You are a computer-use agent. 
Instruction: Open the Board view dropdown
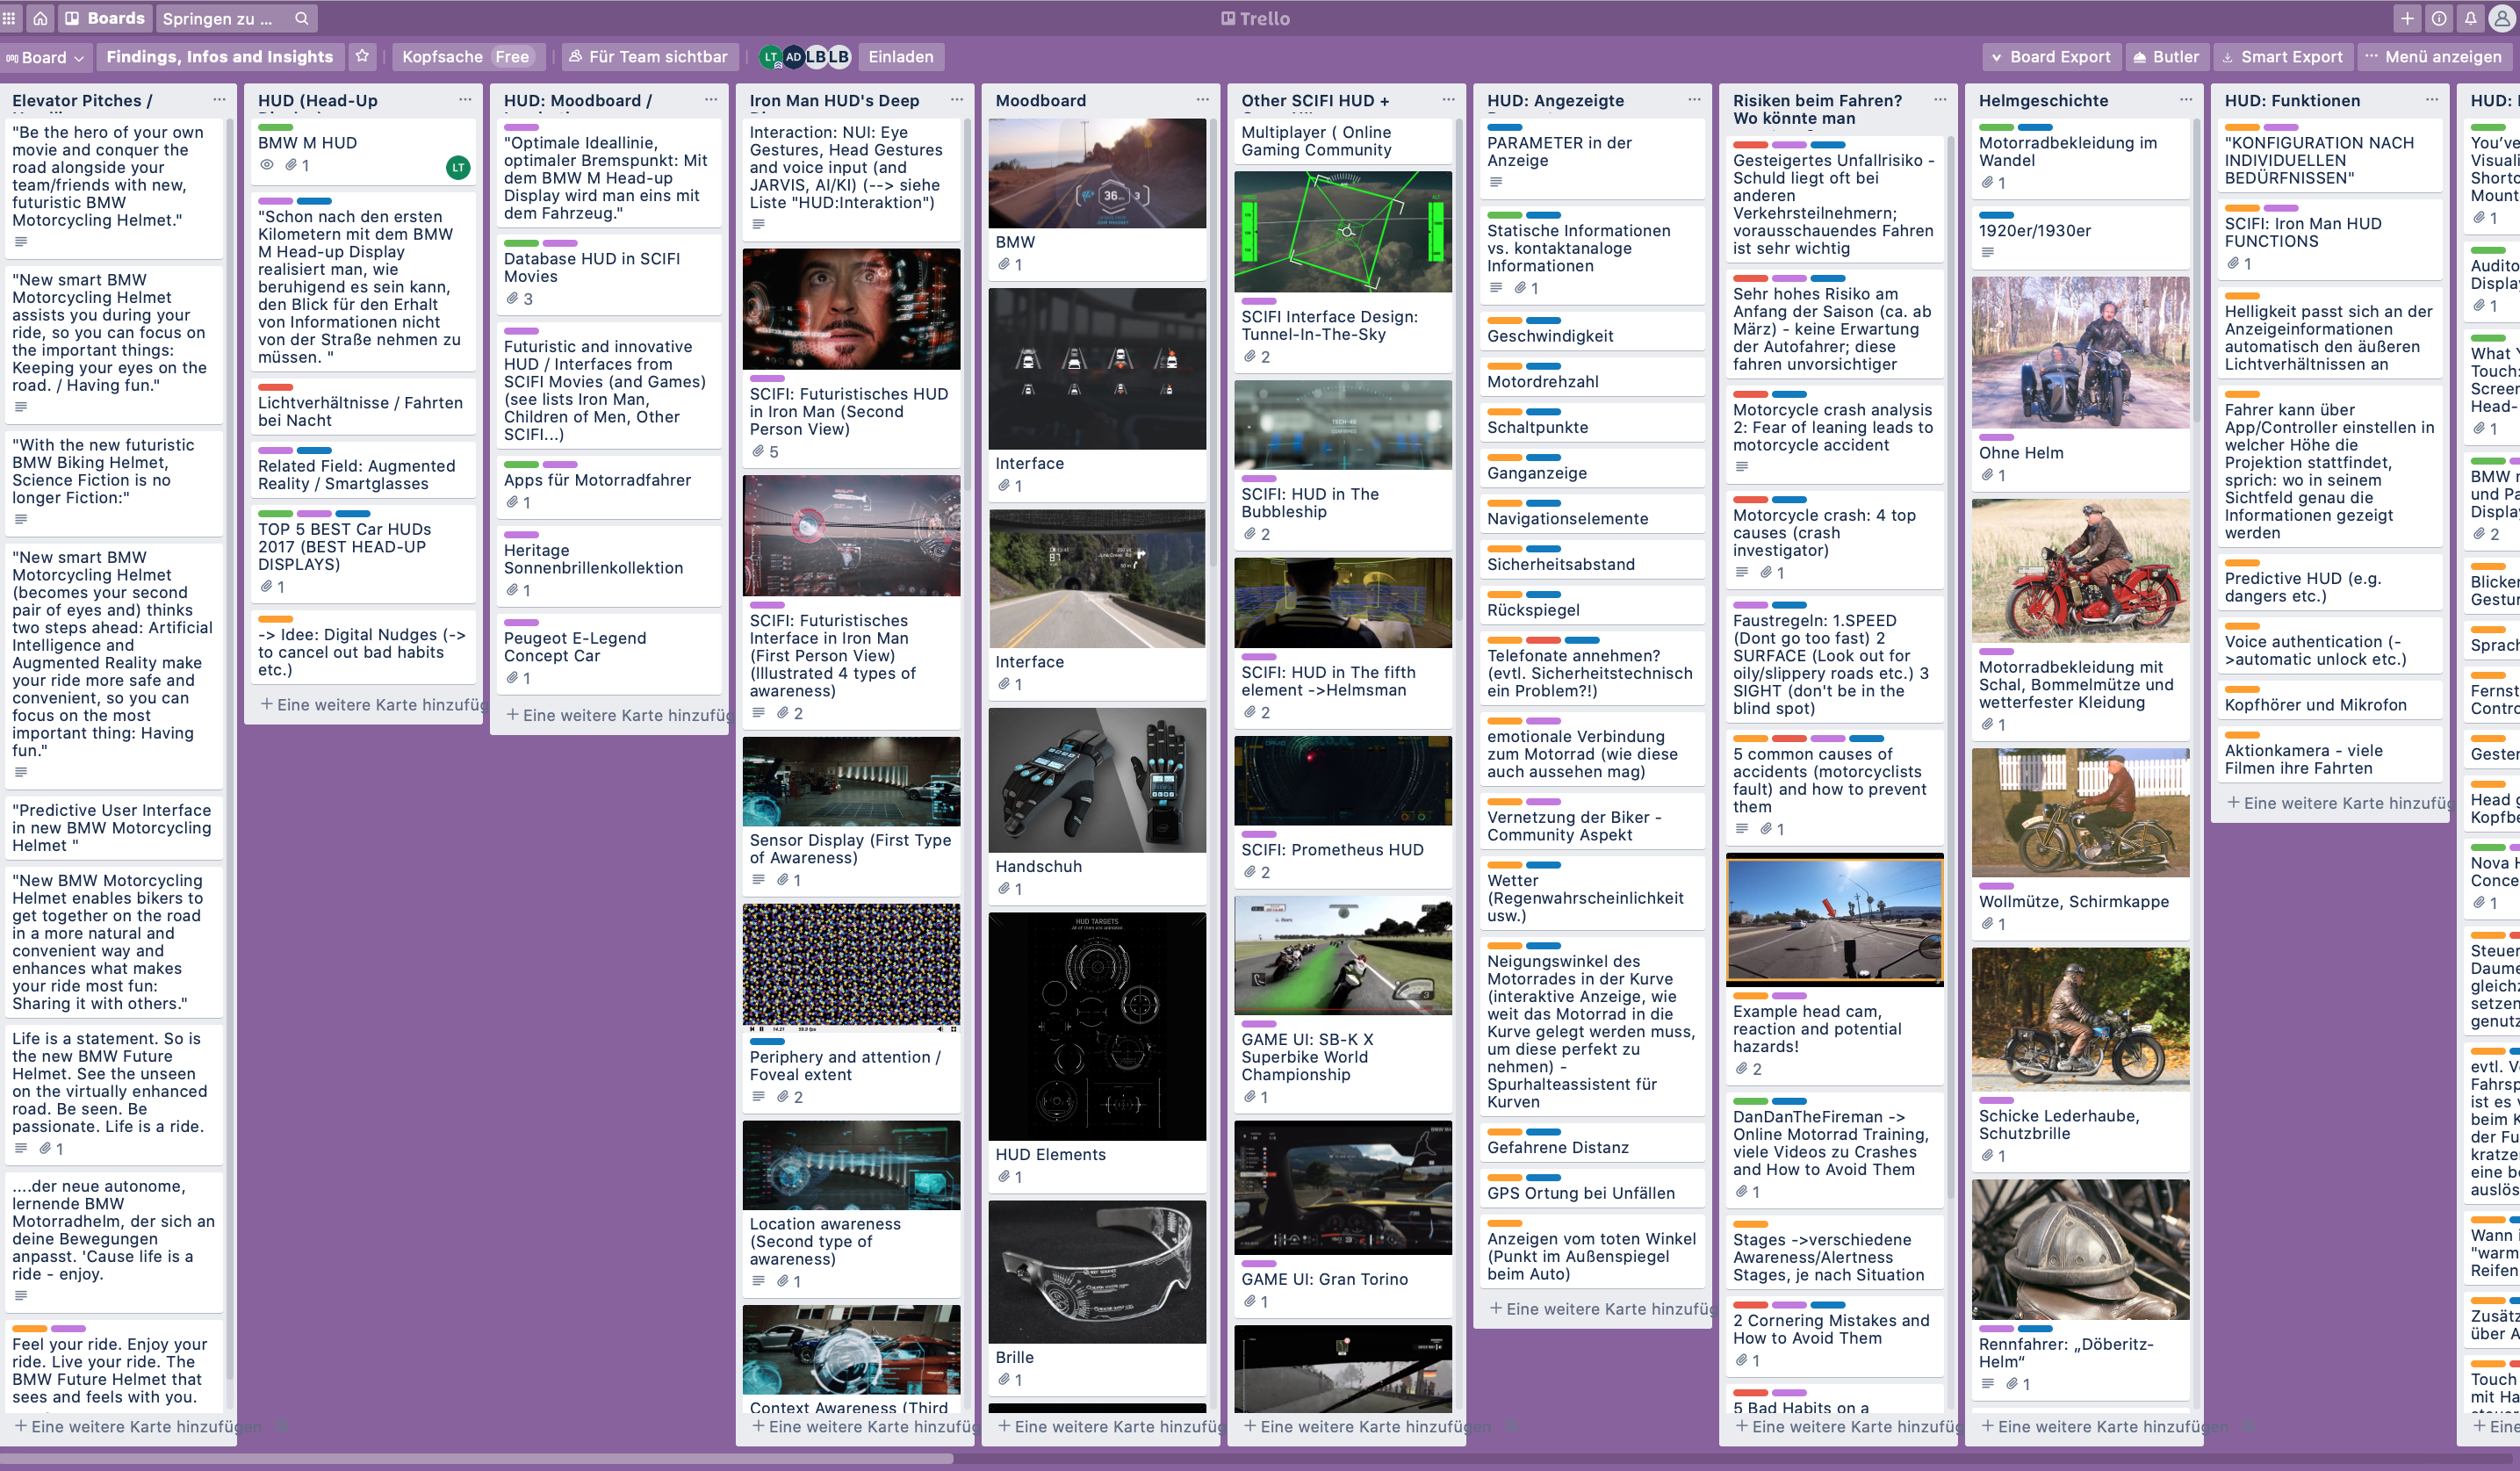pos(45,57)
